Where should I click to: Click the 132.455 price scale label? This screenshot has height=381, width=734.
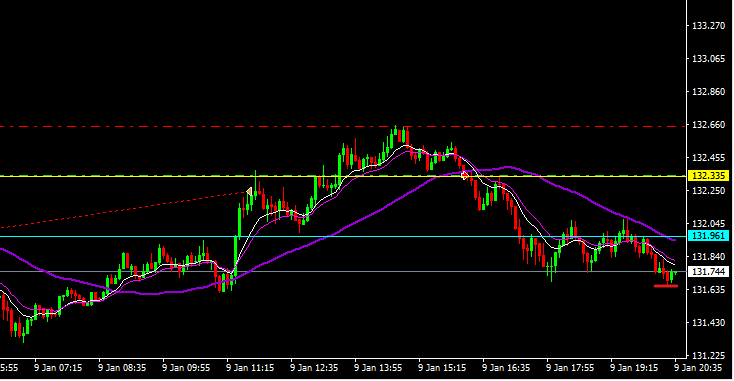tap(709, 158)
